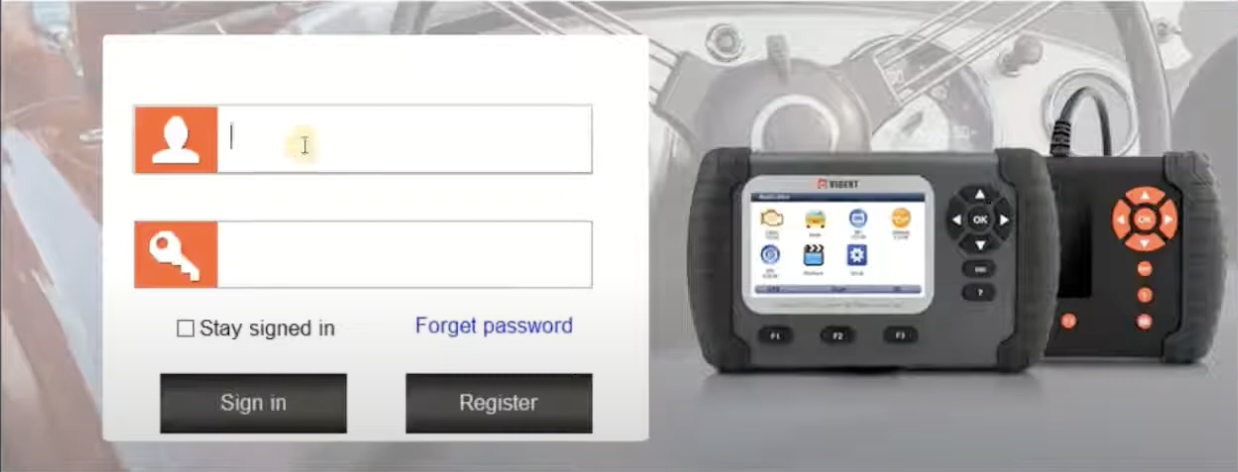Click the F3 key on the gray scanner
The image size is (1238, 472).
(x=900, y=336)
